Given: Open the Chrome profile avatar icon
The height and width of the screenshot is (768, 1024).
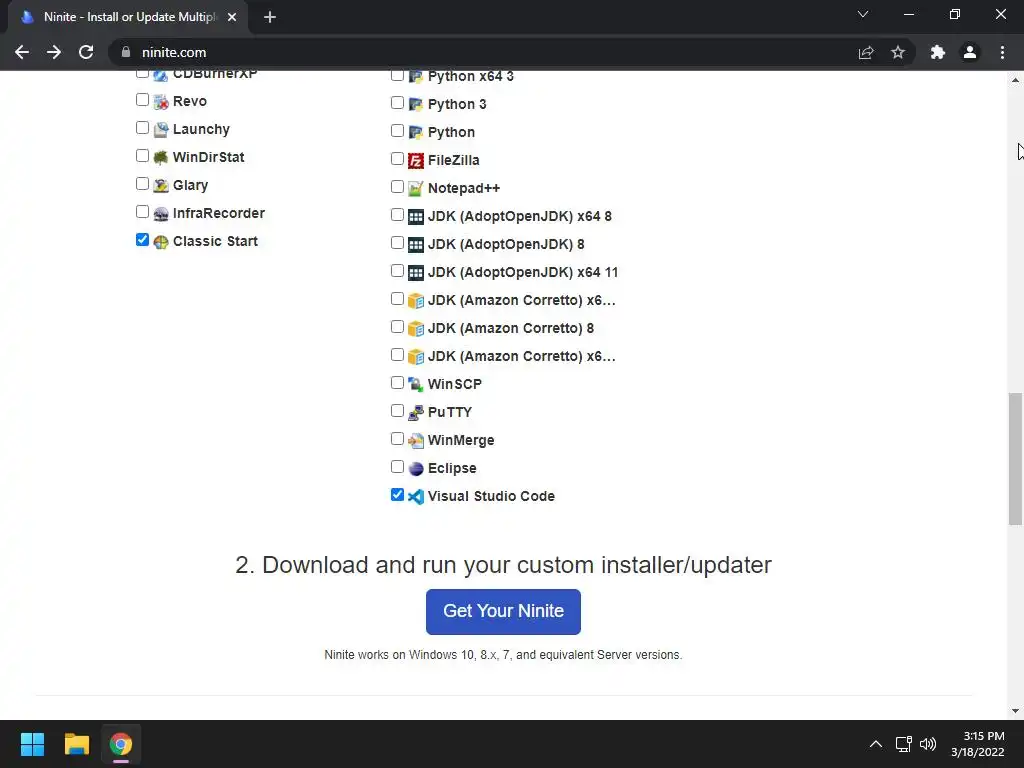Looking at the screenshot, I should tap(970, 52).
